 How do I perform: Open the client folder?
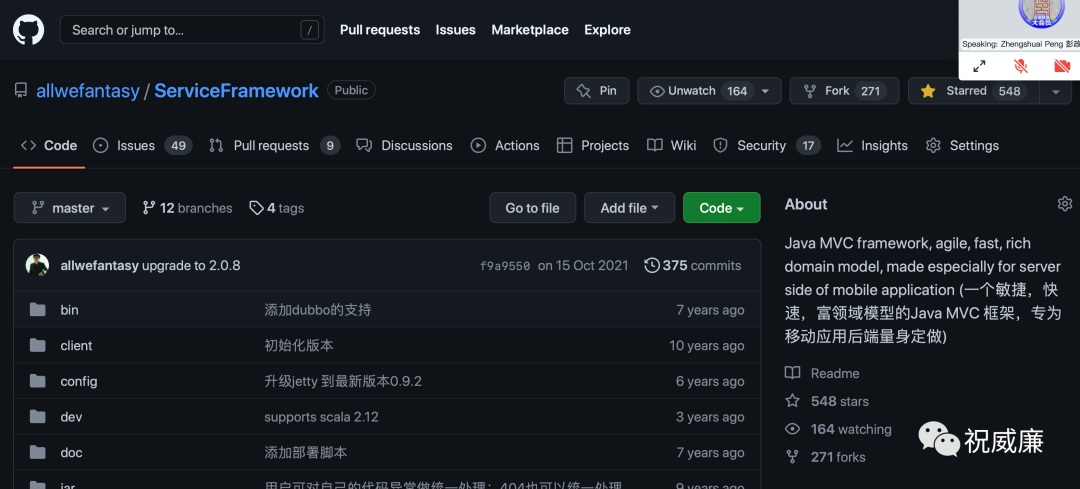[76, 346]
